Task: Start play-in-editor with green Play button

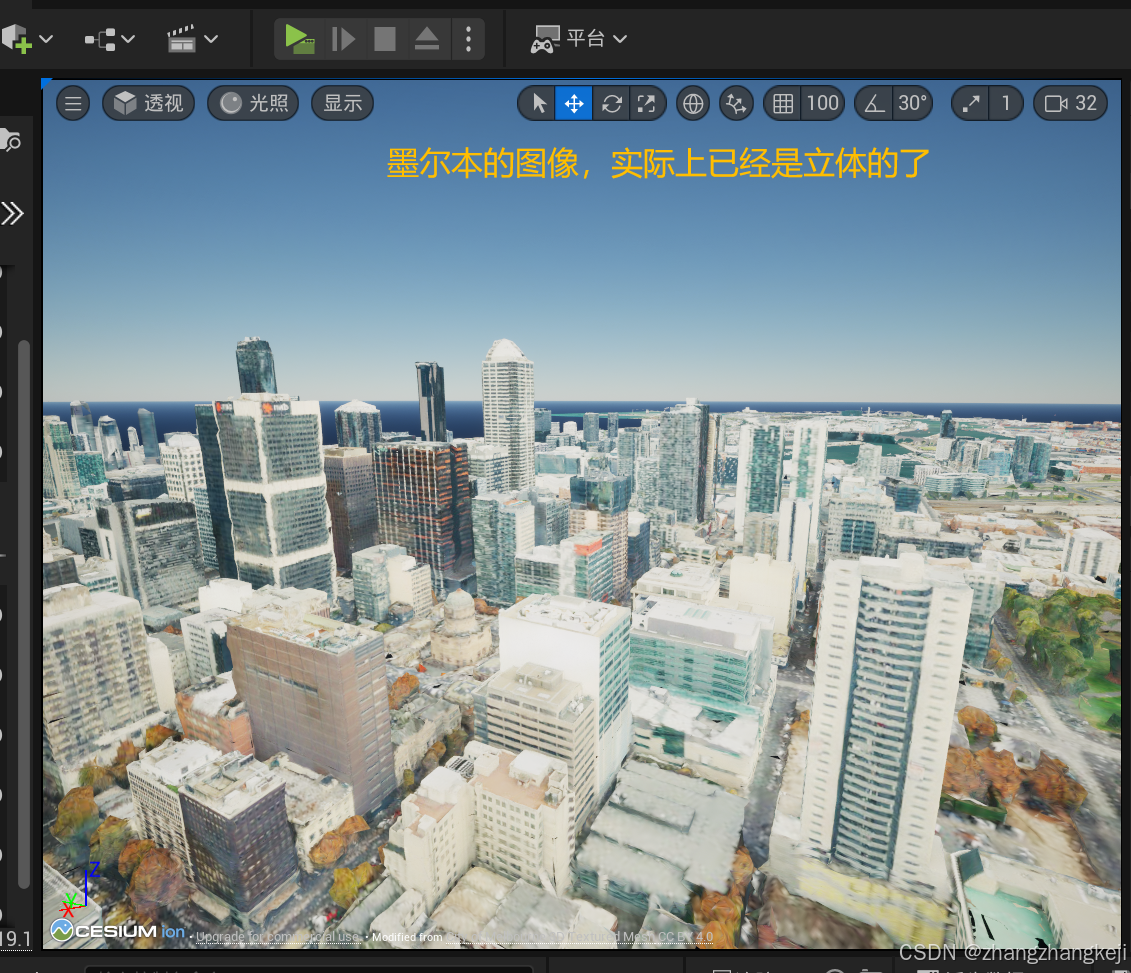Action: [299, 39]
